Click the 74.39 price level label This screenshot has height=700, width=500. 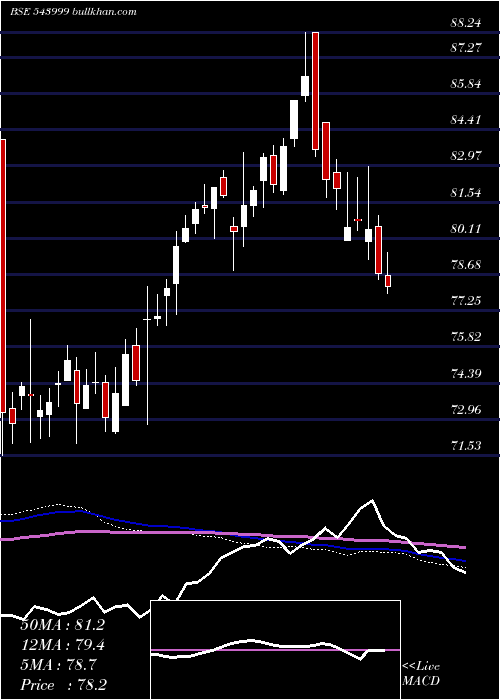pos(466,374)
